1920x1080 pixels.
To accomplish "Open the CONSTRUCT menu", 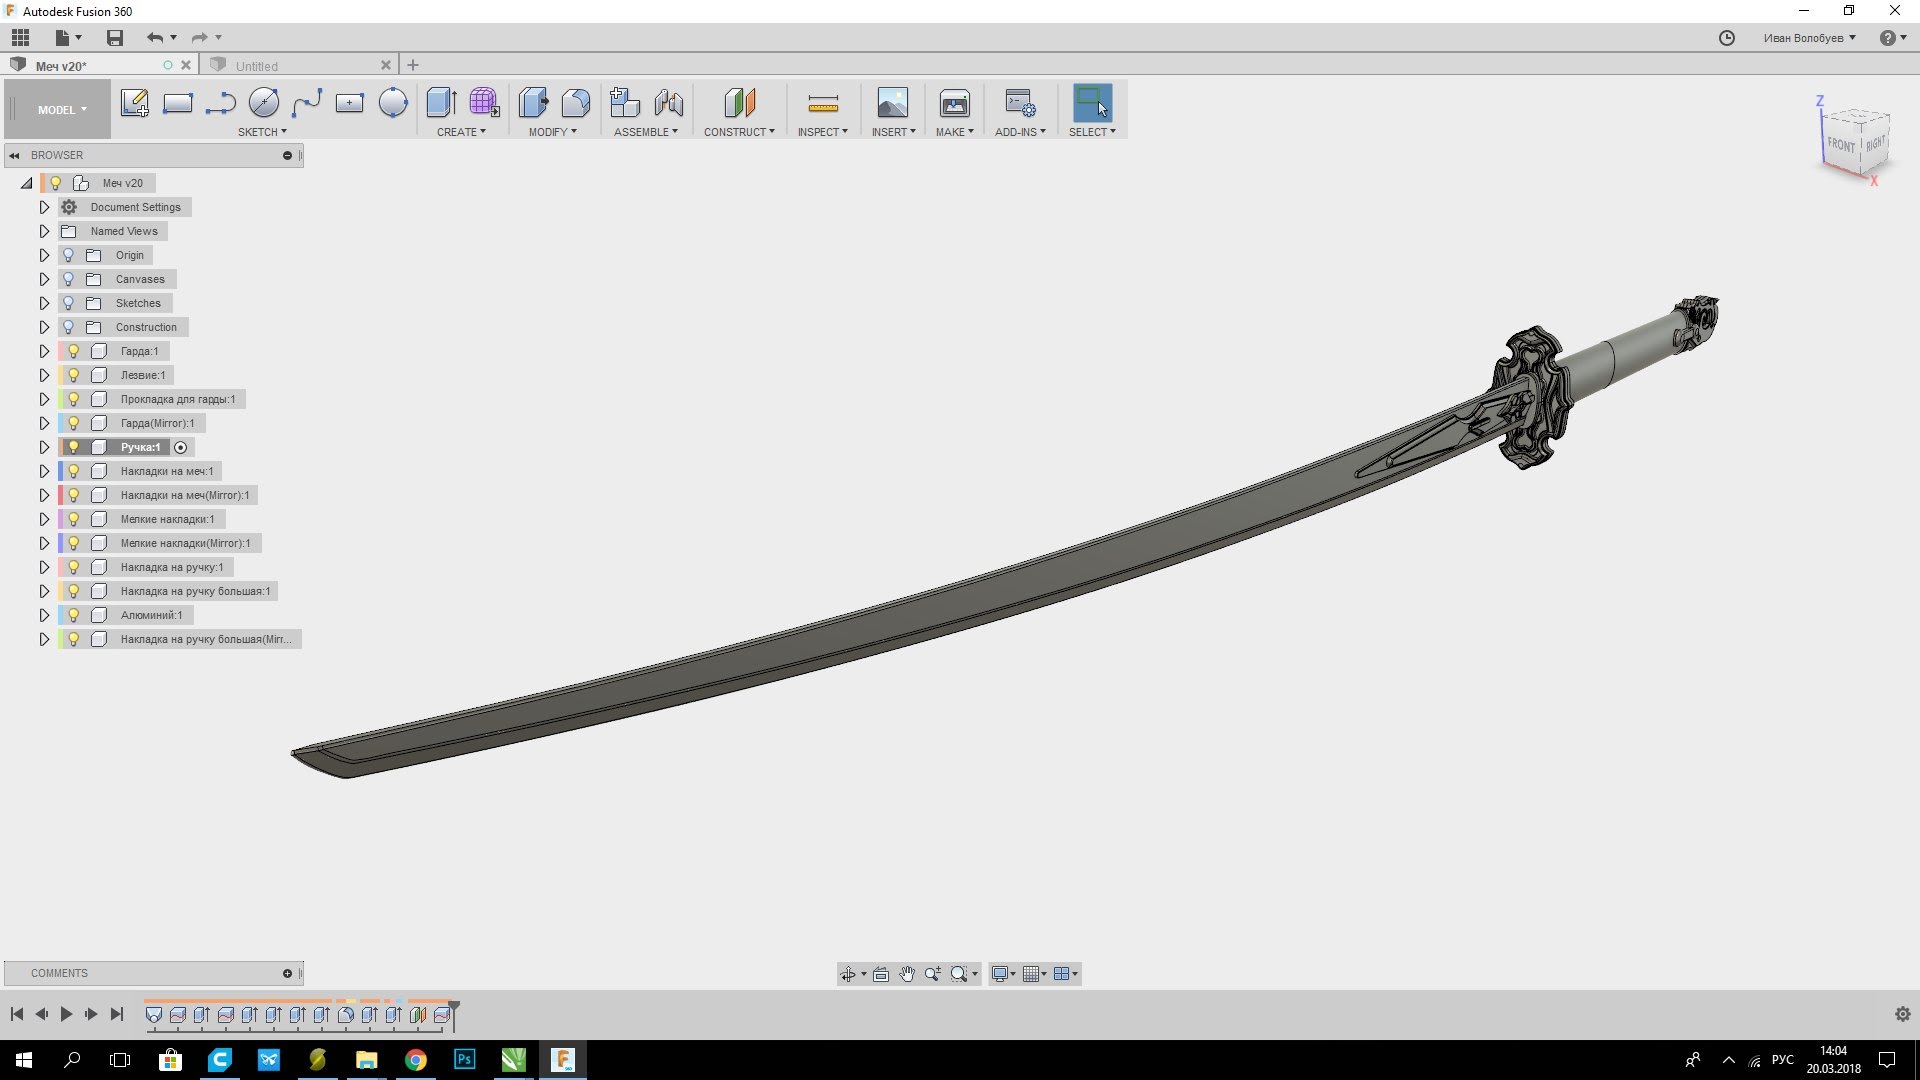I will 739,132.
